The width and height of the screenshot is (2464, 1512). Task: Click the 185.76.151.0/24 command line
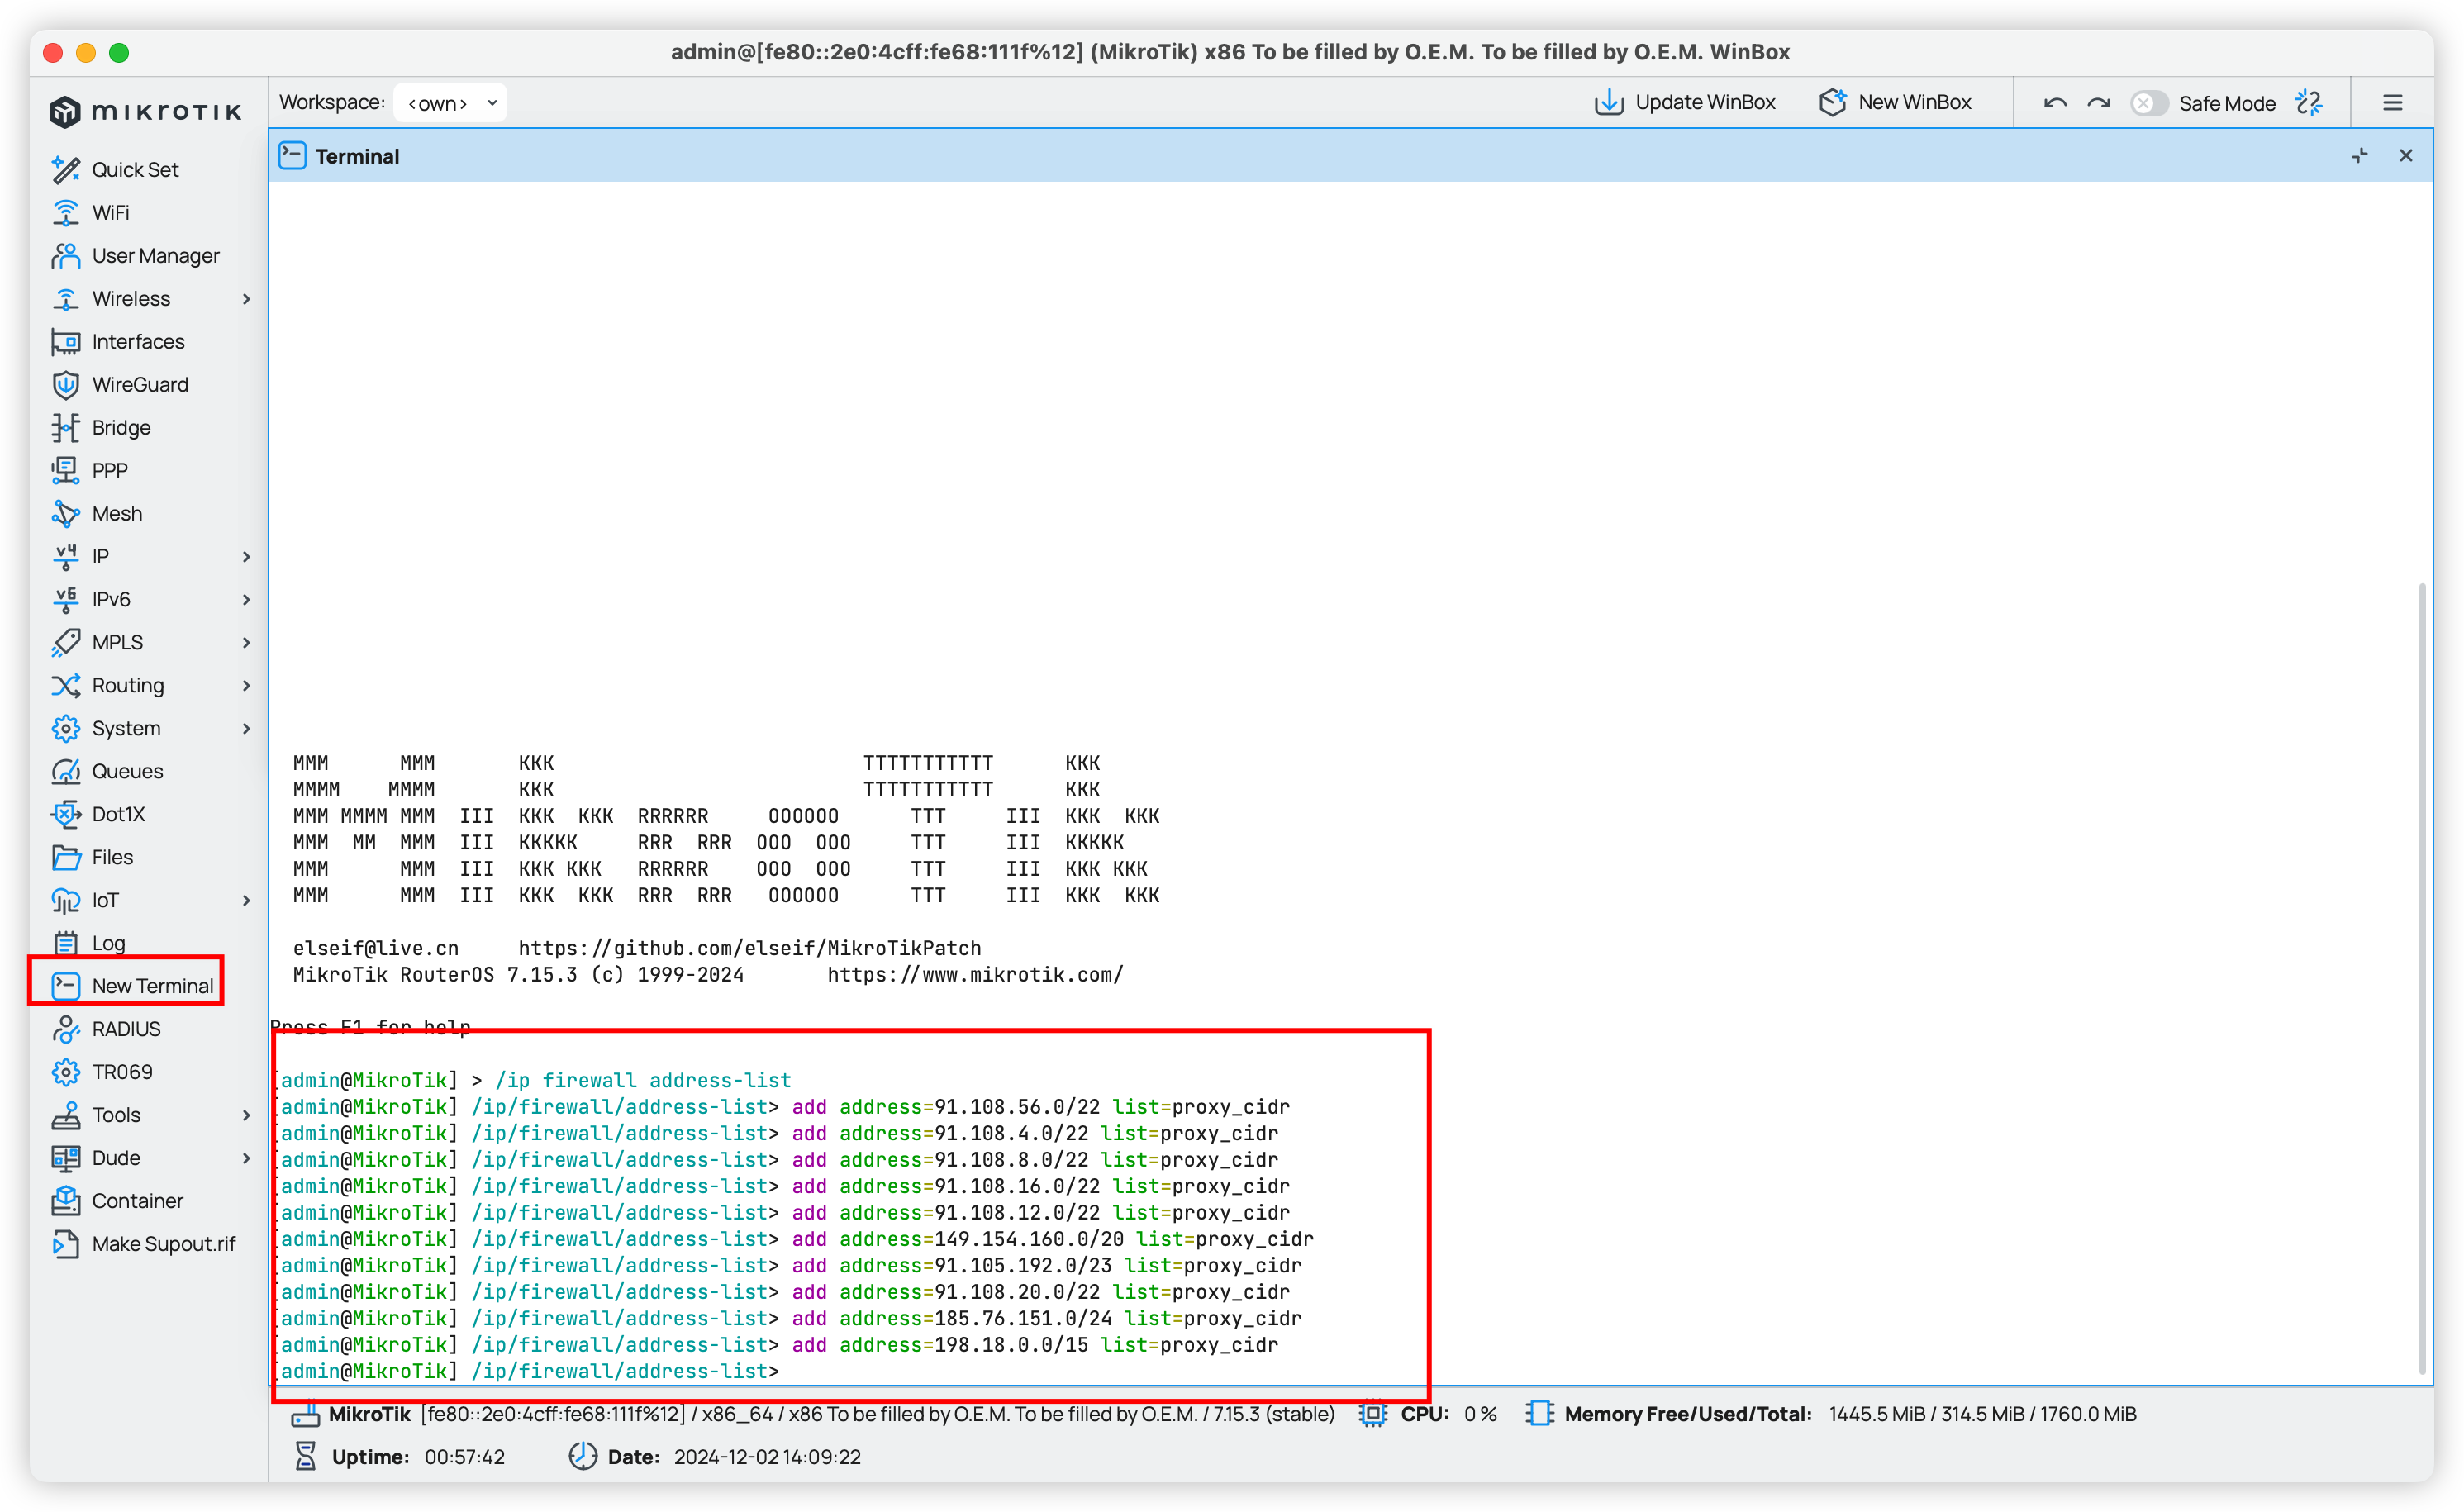(788, 1319)
